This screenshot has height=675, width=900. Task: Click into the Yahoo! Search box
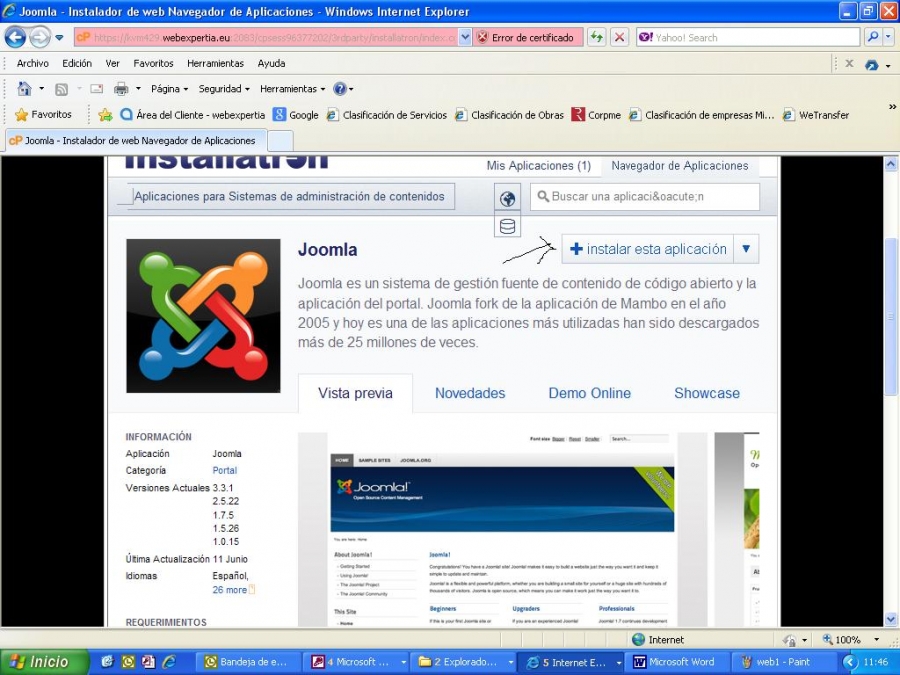(x=748, y=38)
